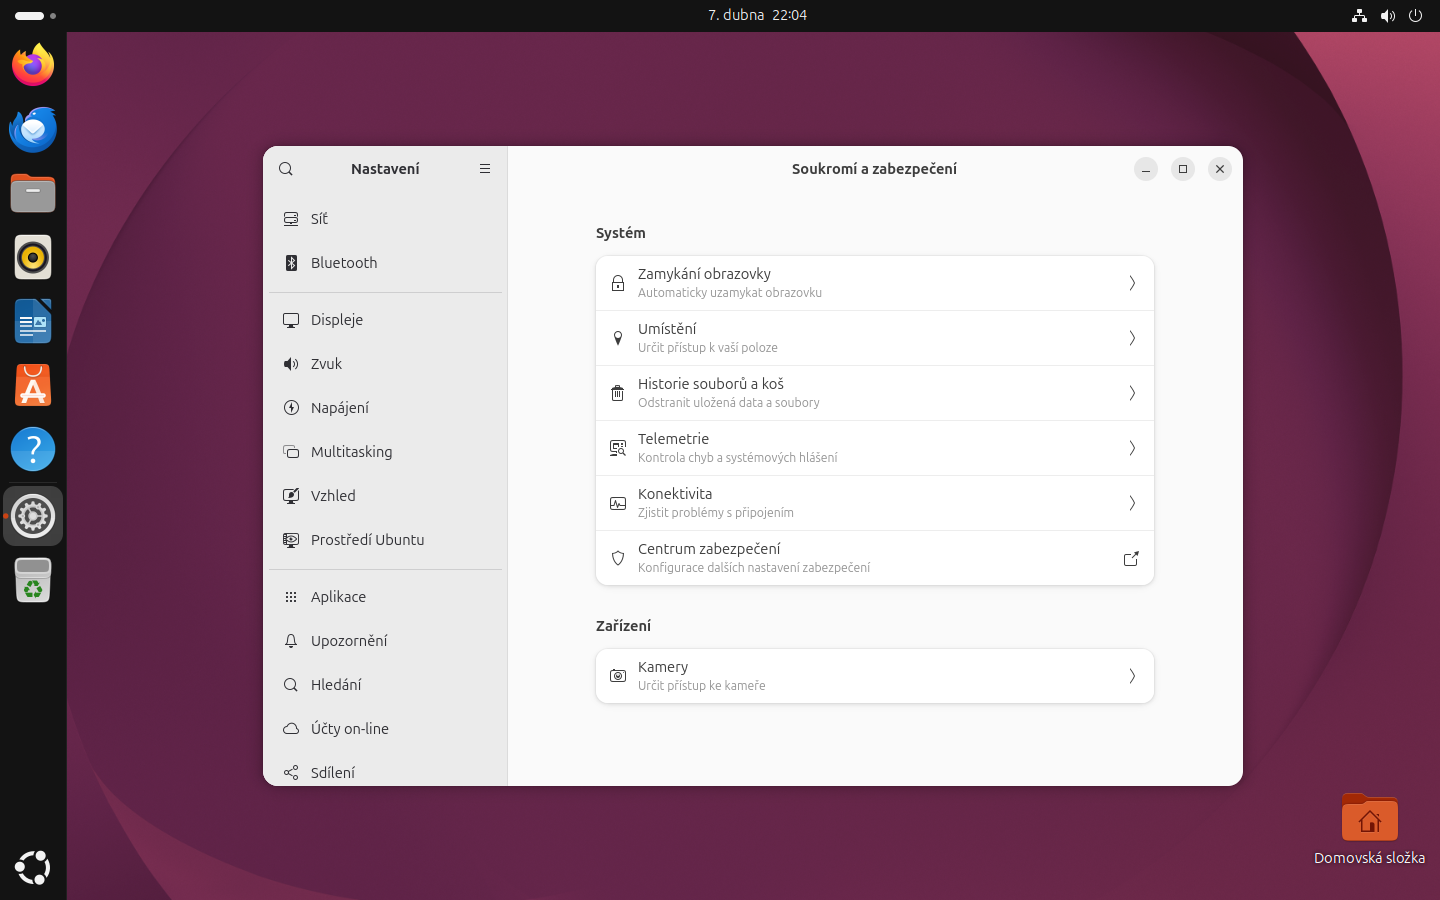Expand the Telemetrie row chevron

click(x=1131, y=449)
